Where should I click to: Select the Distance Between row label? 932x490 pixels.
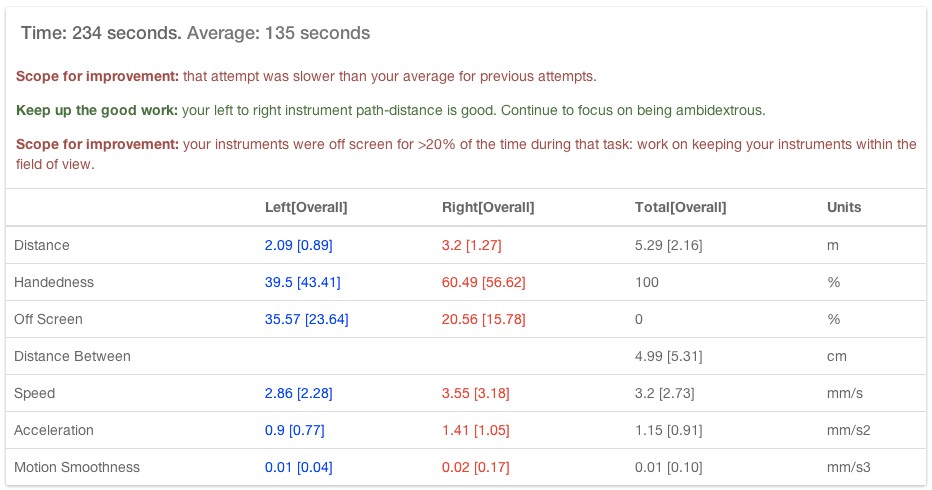point(72,356)
